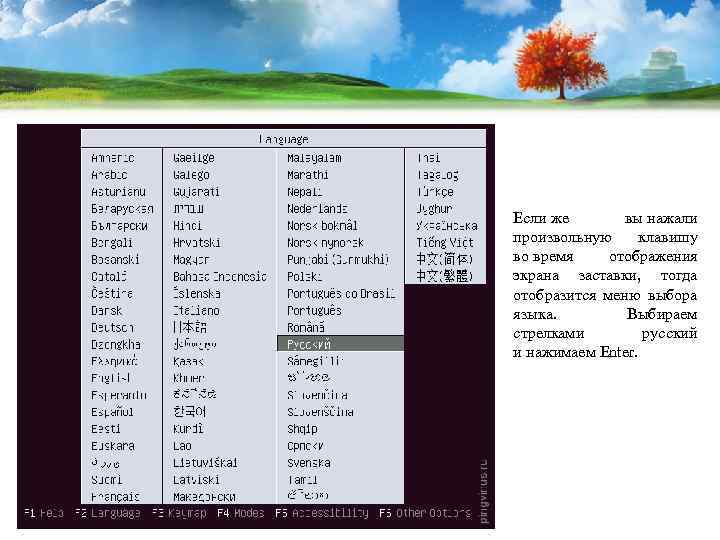The image size is (720, 540).
Task: Choose Català language
Action: (109, 277)
